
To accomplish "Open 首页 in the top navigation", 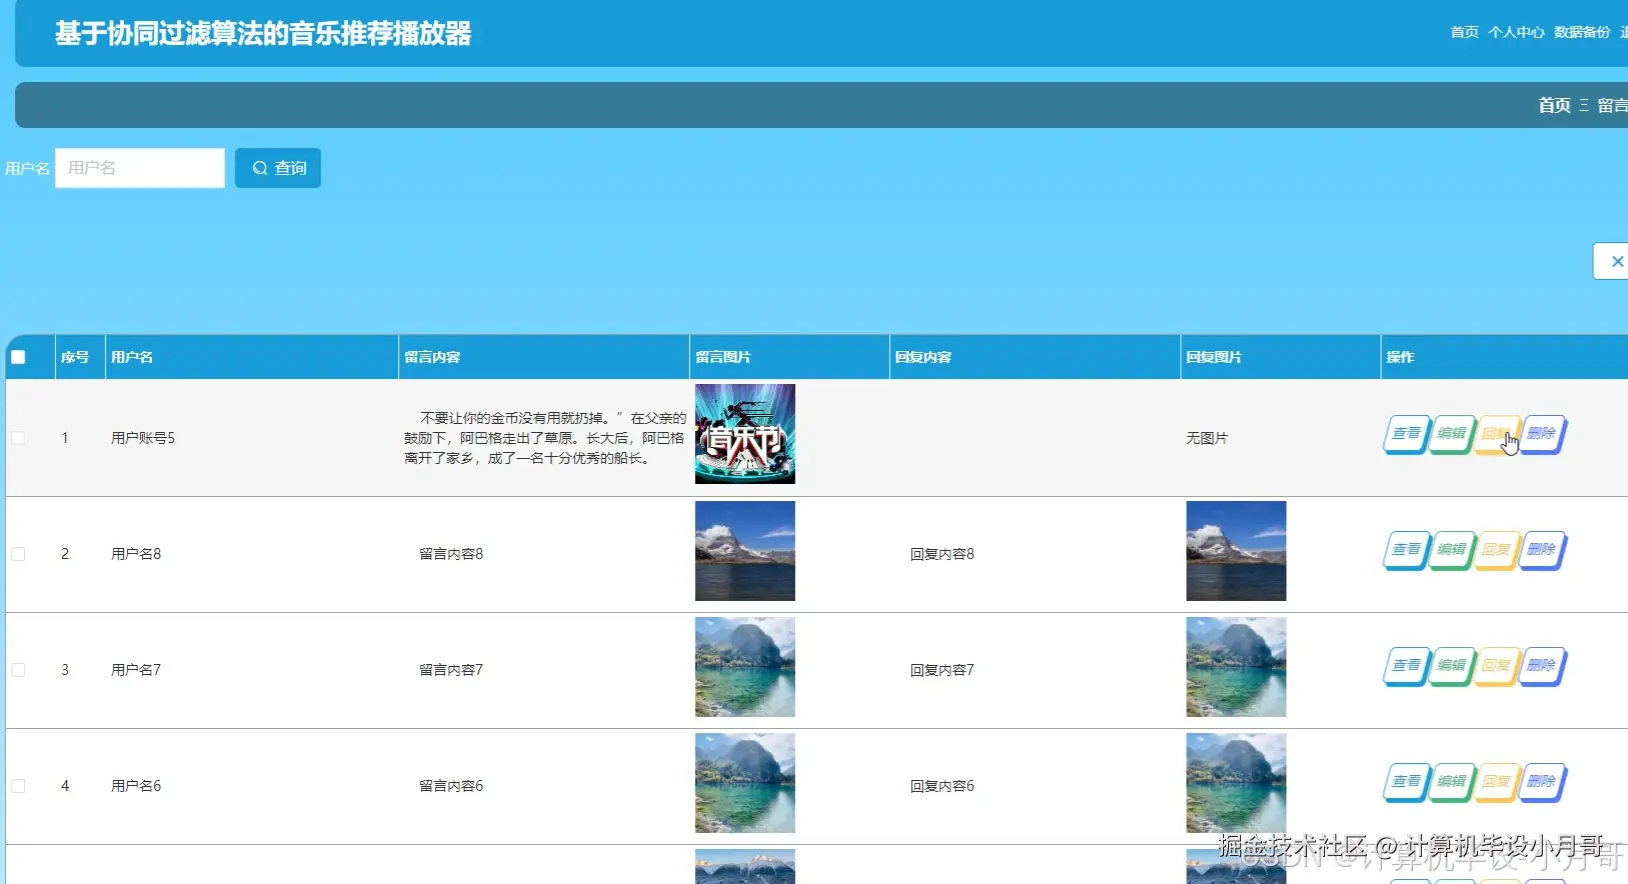I will pyautogui.click(x=1464, y=32).
